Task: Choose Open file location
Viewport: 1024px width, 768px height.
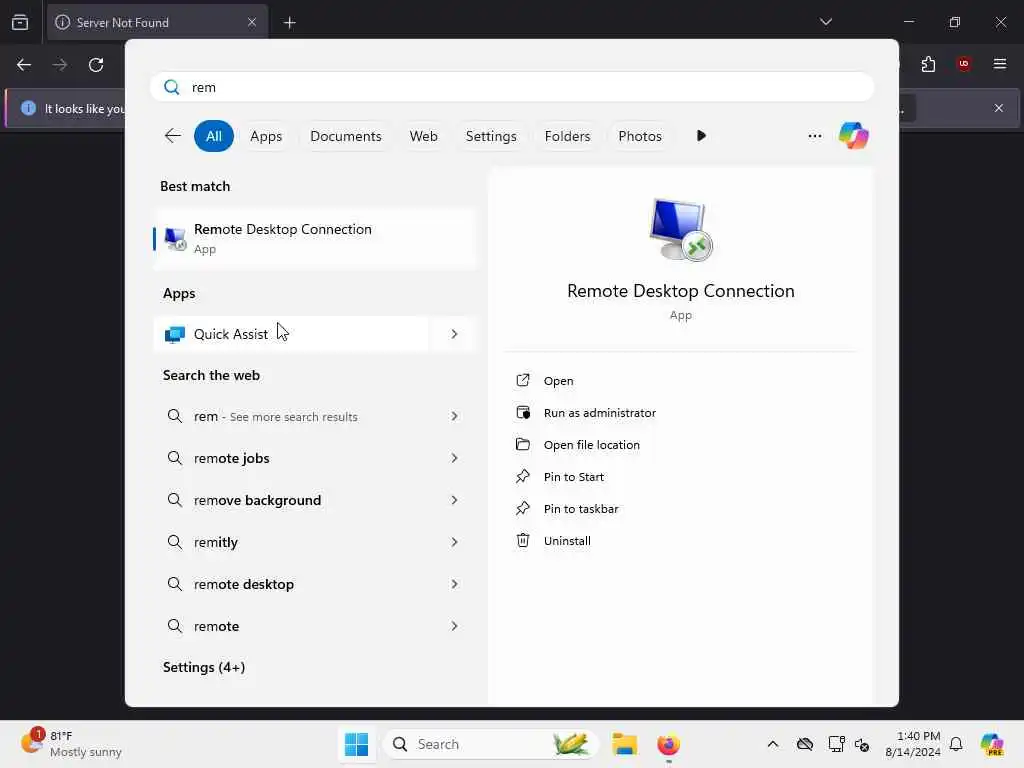Action: coord(592,445)
